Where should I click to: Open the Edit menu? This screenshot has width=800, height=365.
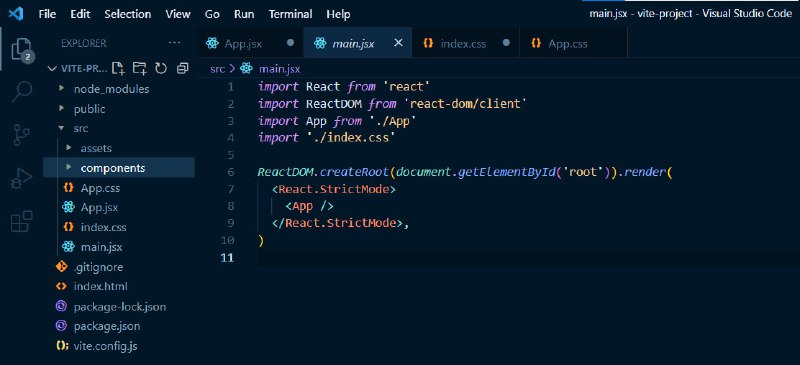click(80, 14)
